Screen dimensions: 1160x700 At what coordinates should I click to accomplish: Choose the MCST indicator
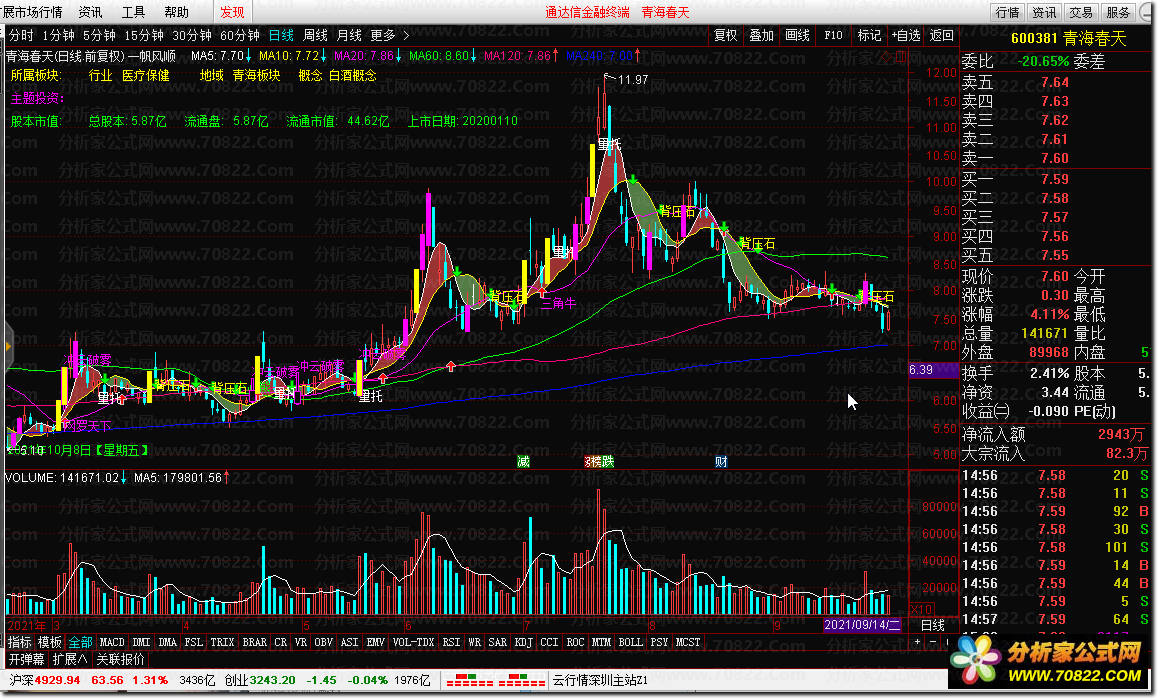click(687, 642)
